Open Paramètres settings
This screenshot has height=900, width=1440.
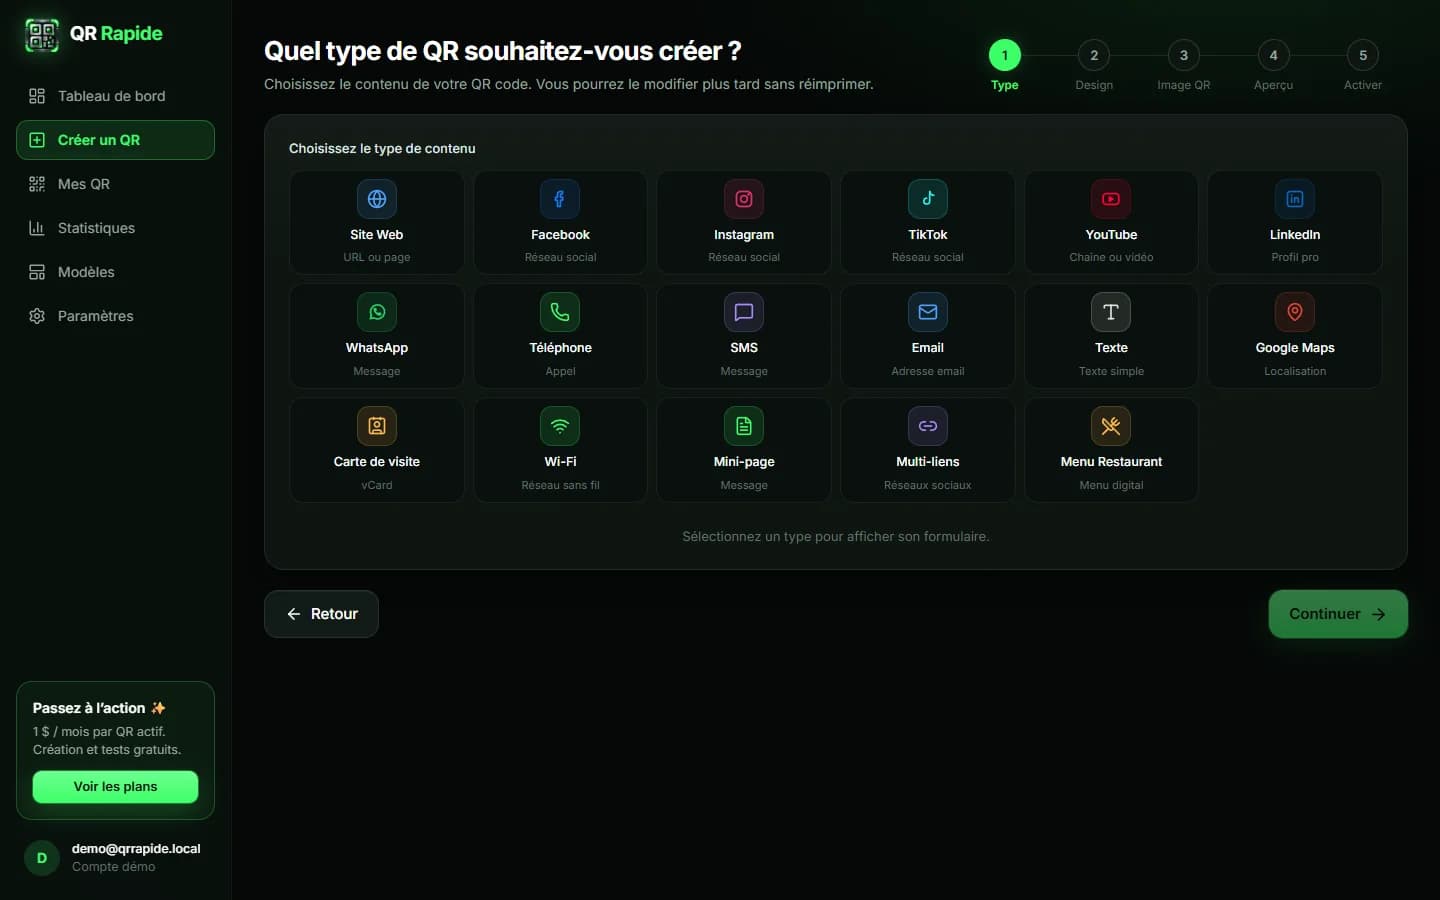click(x=115, y=316)
